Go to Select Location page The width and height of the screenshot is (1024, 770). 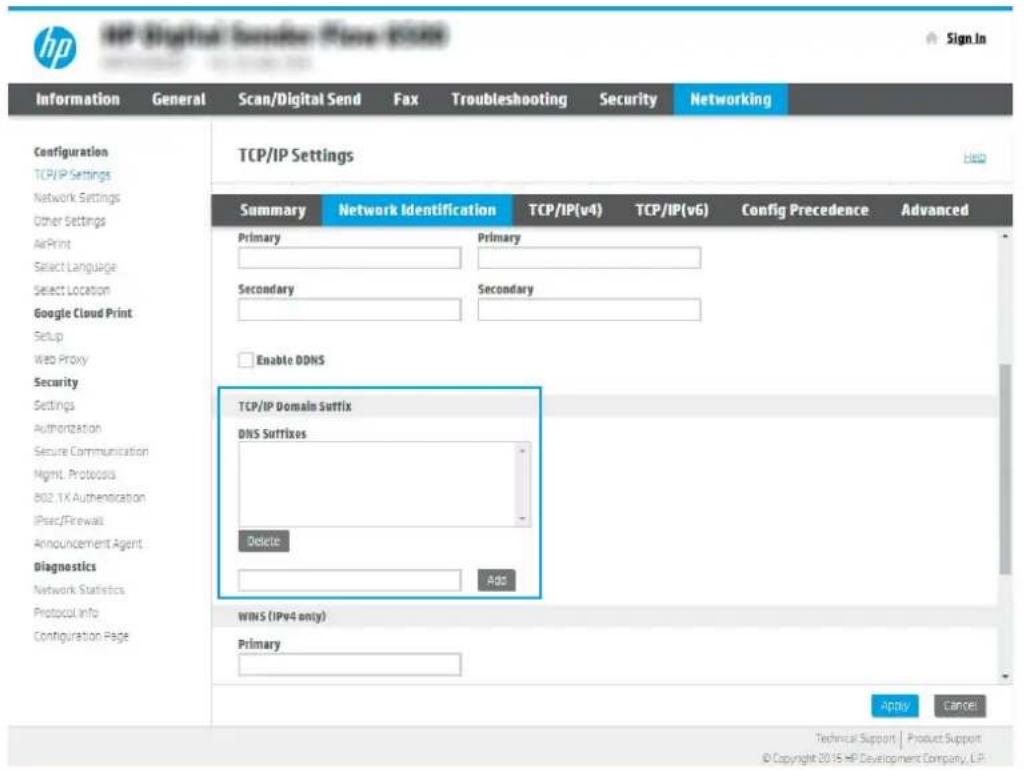point(72,289)
